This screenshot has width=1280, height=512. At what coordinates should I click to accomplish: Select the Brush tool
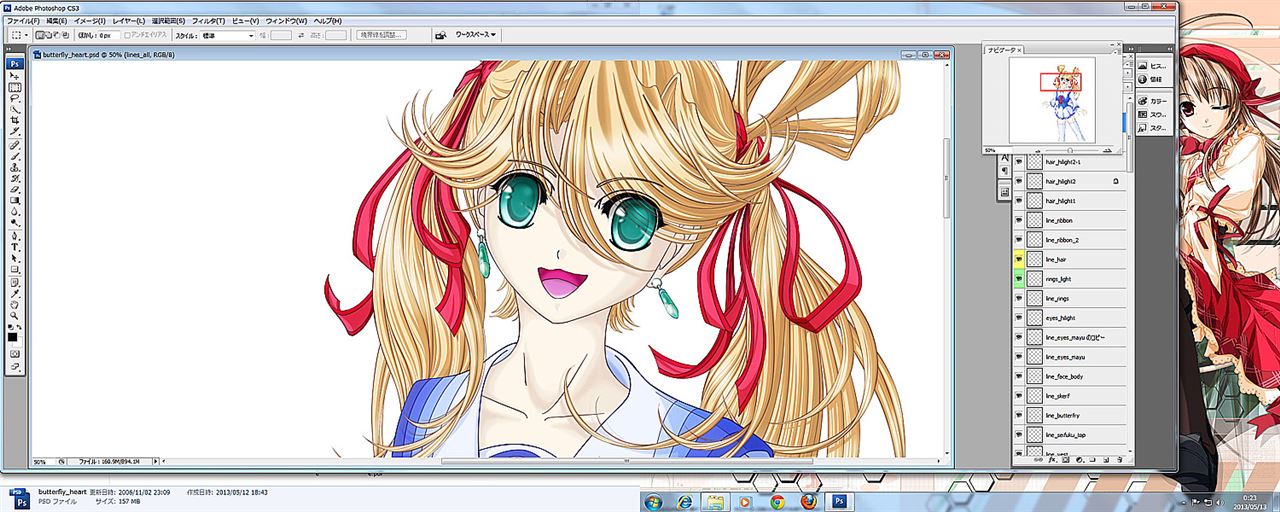click(x=15, y=156)
